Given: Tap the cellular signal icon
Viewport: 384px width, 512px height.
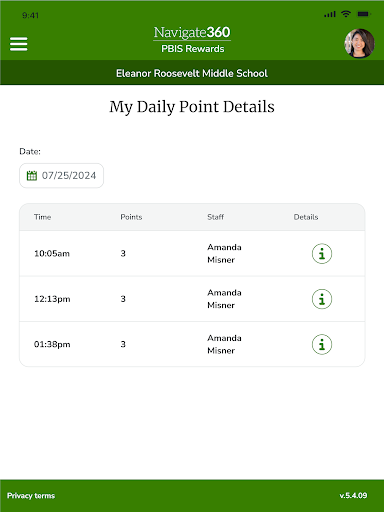Looking at the screenshot, I should [x=330, y=14].
